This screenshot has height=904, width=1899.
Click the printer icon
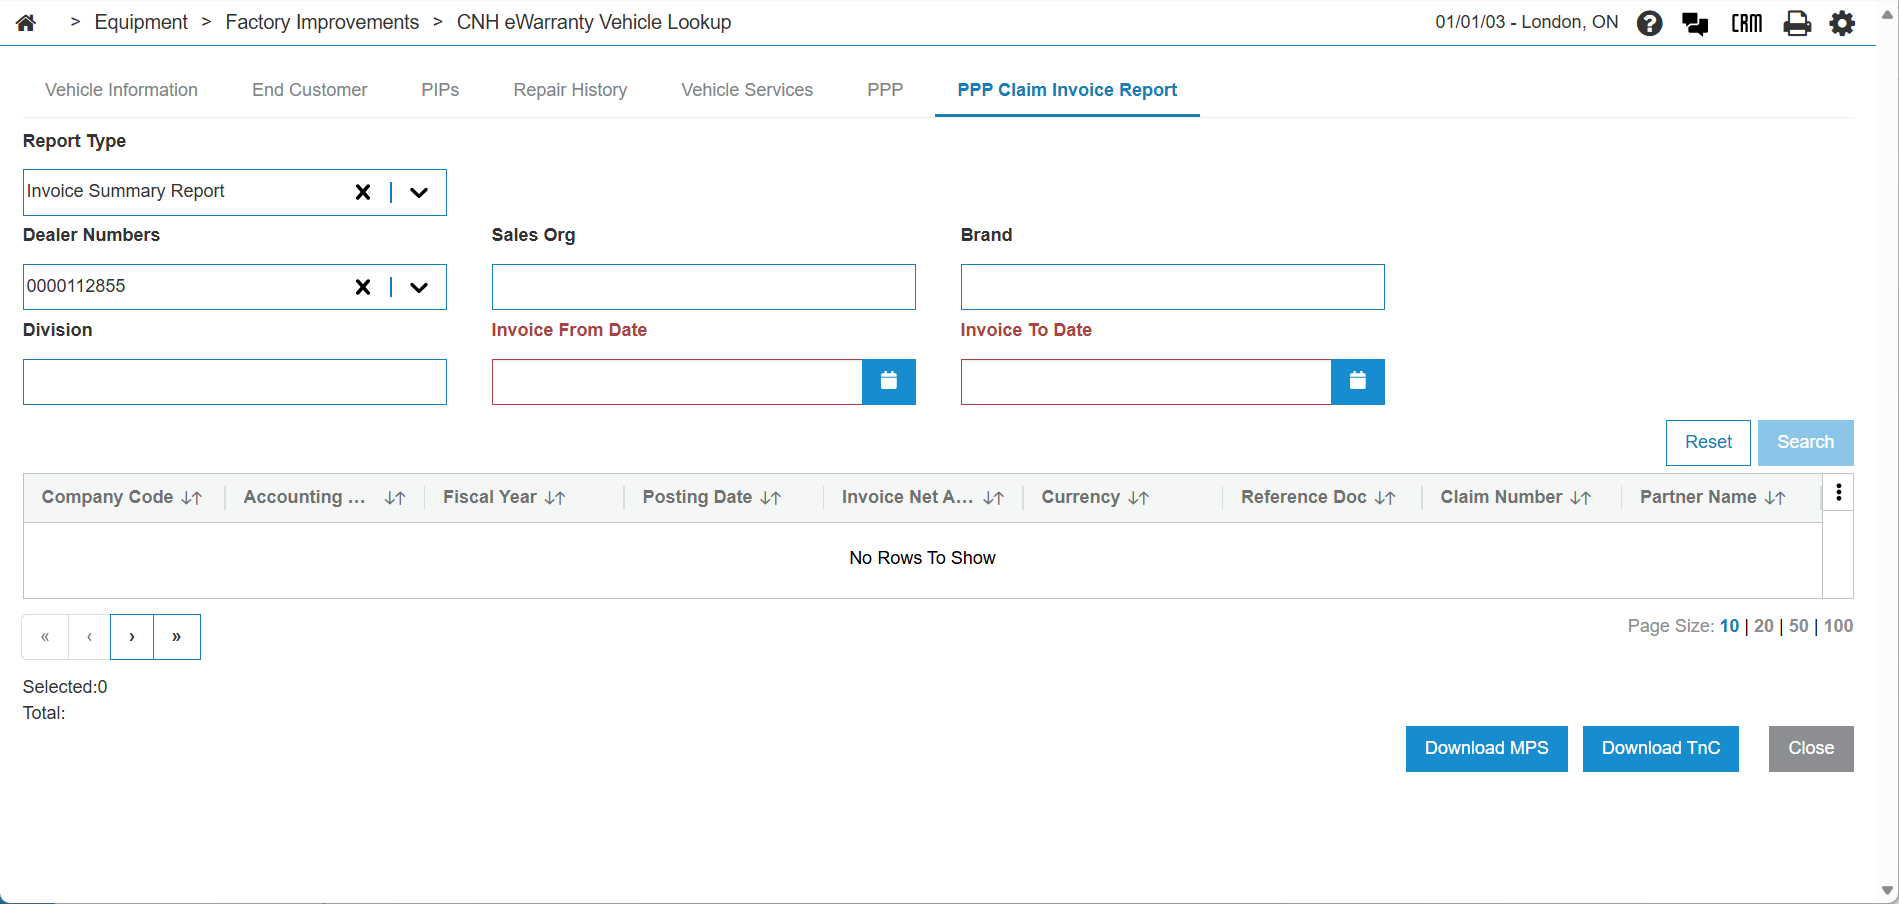[x=1796, y=23]
